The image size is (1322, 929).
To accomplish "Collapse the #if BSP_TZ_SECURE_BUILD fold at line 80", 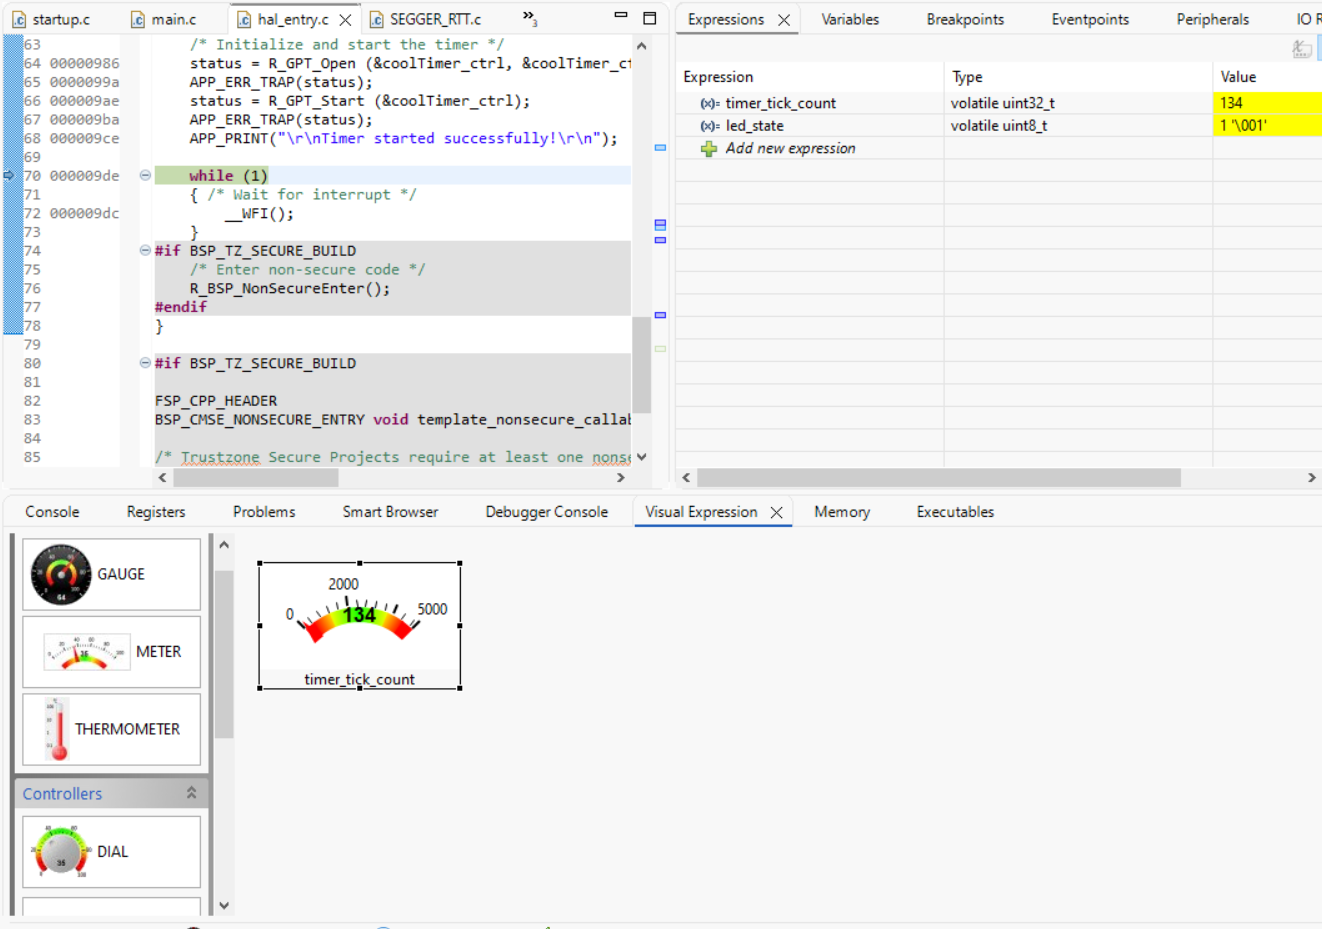I will [x=145, y=363].
